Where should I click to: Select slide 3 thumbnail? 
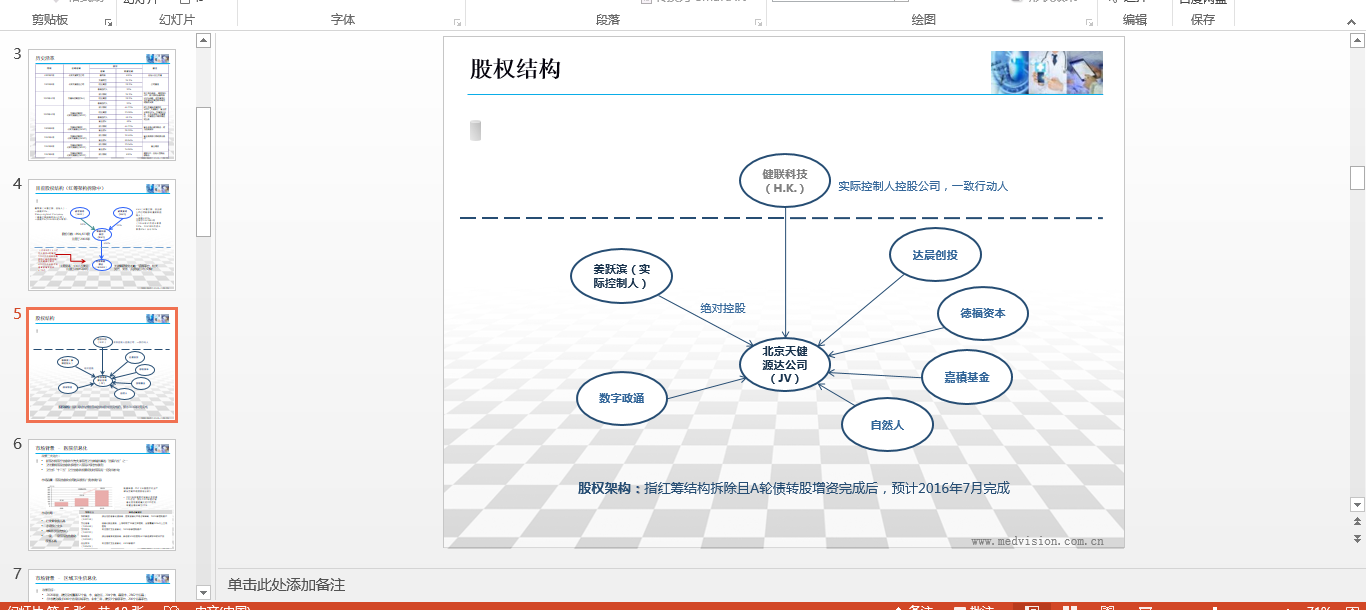(102, 105)
